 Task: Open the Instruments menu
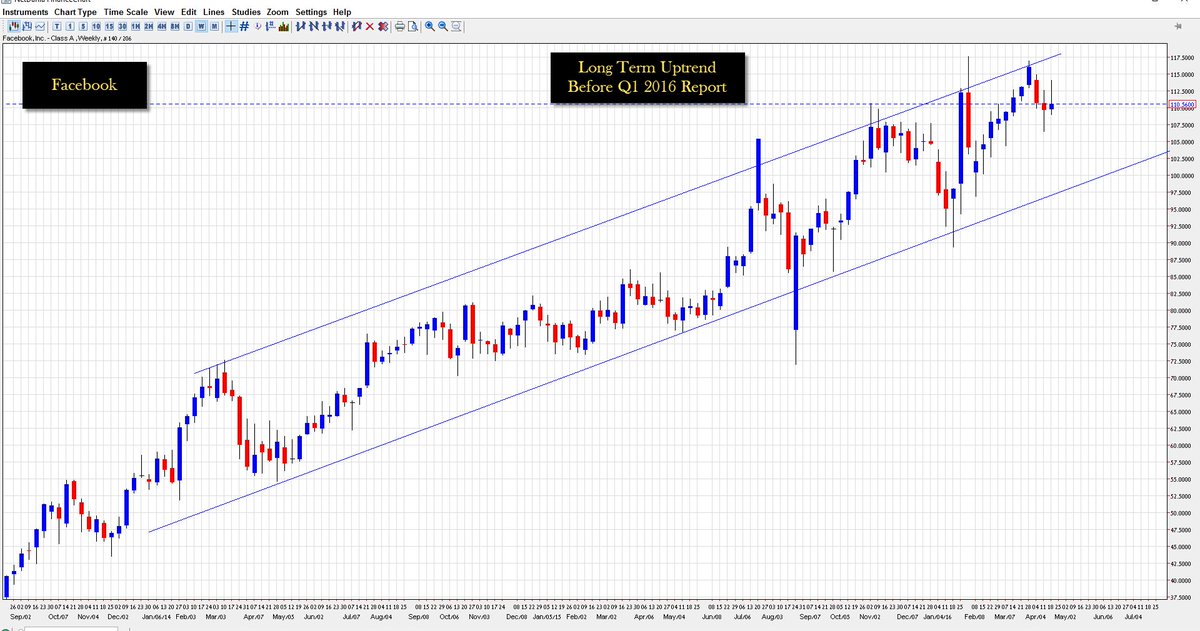[x=24, y=12]
